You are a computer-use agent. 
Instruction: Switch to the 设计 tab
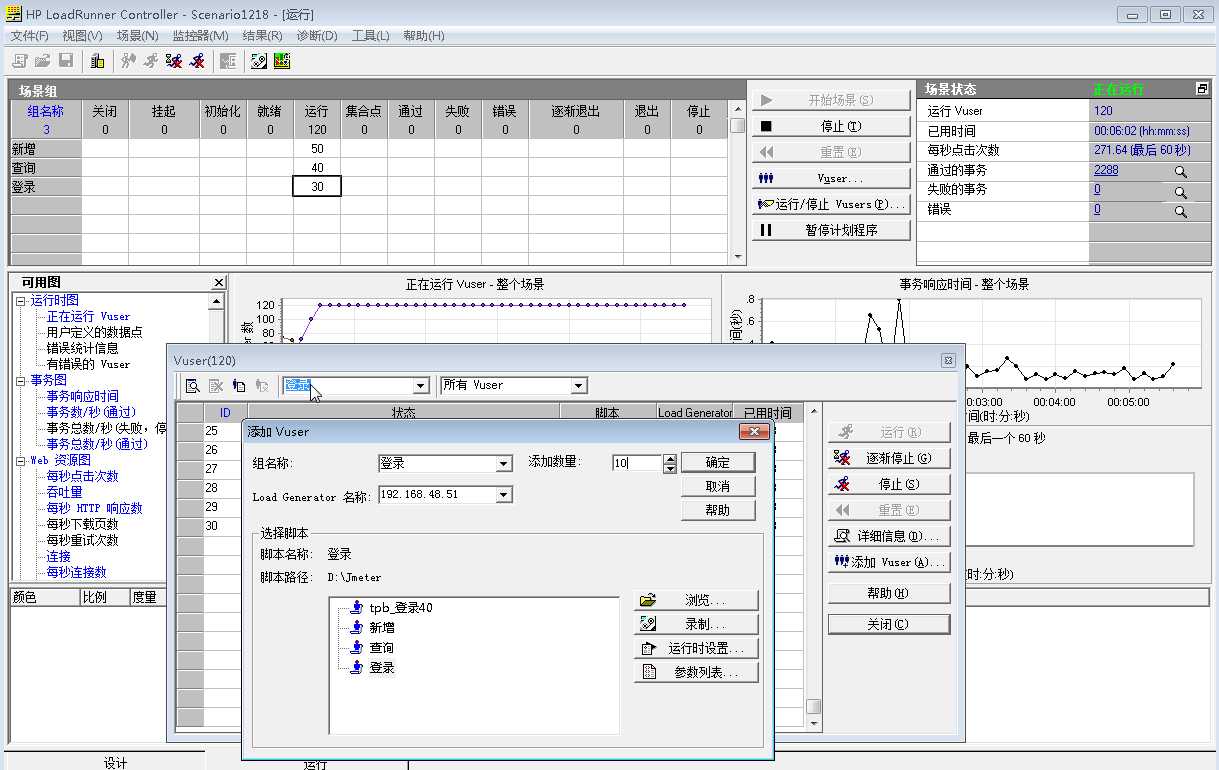click(115, 763)
